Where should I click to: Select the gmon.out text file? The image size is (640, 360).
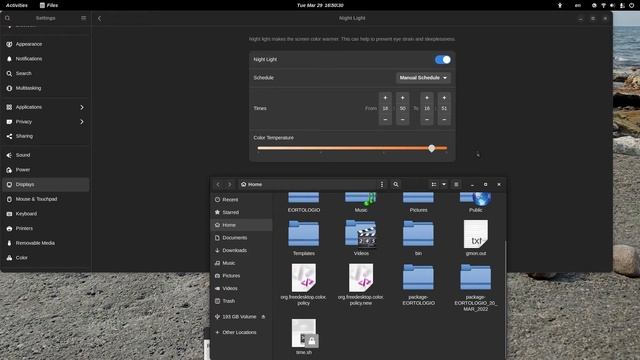pyautogui.click(x=476, y=238)
